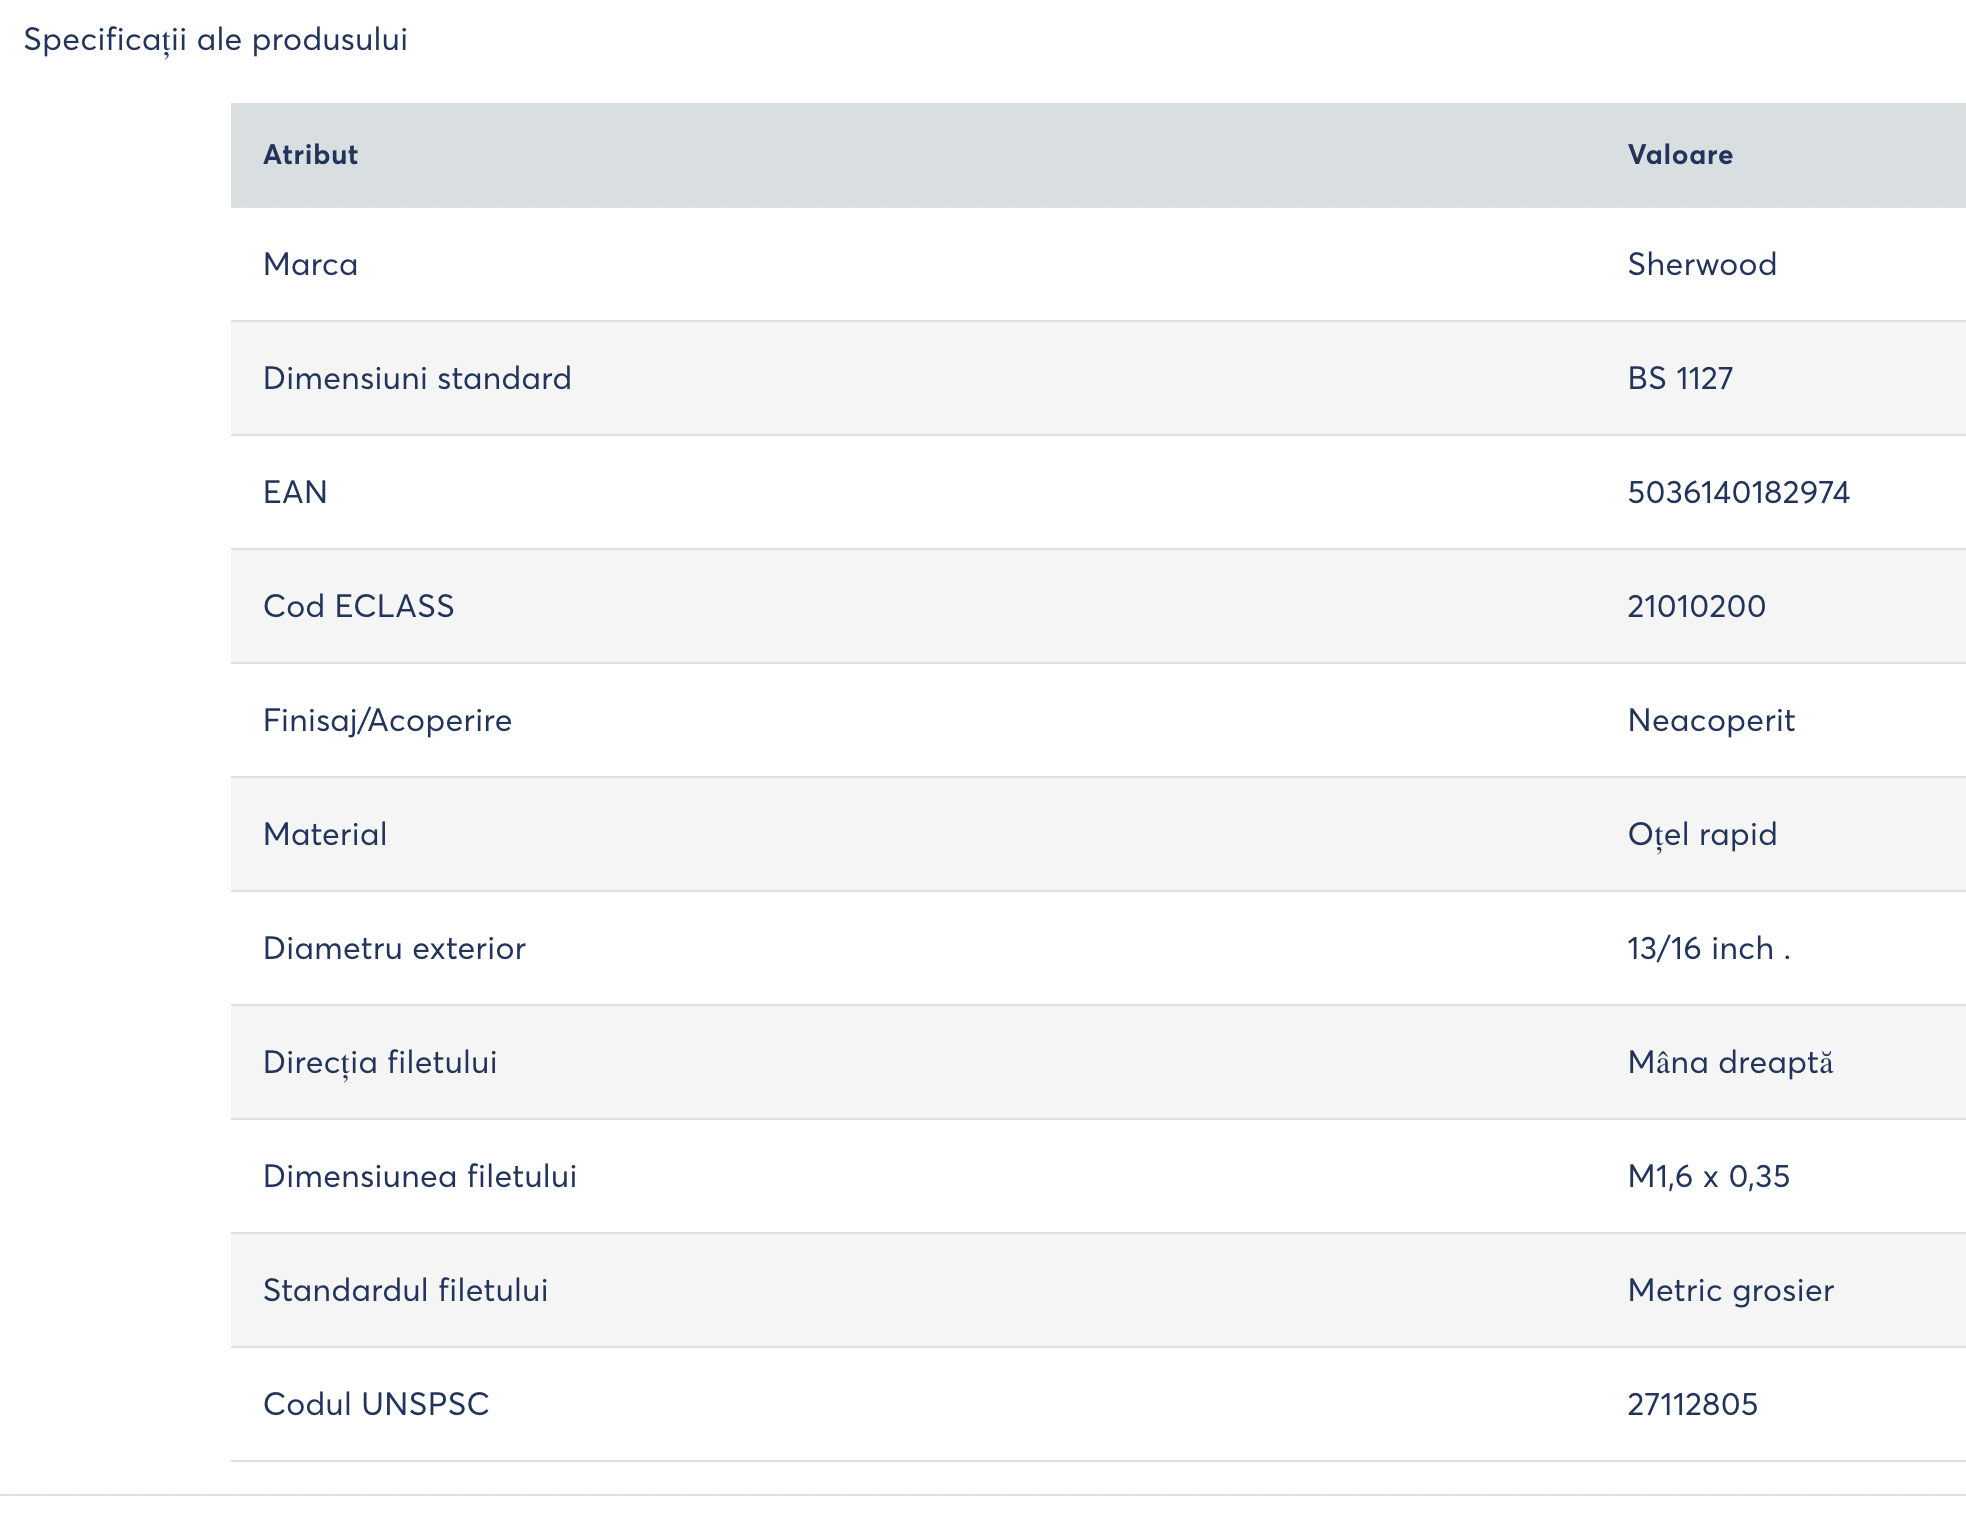Click the BS 1127 standard value
The height and width of the screenshot is (1516, 1966).
point(1680,378)
